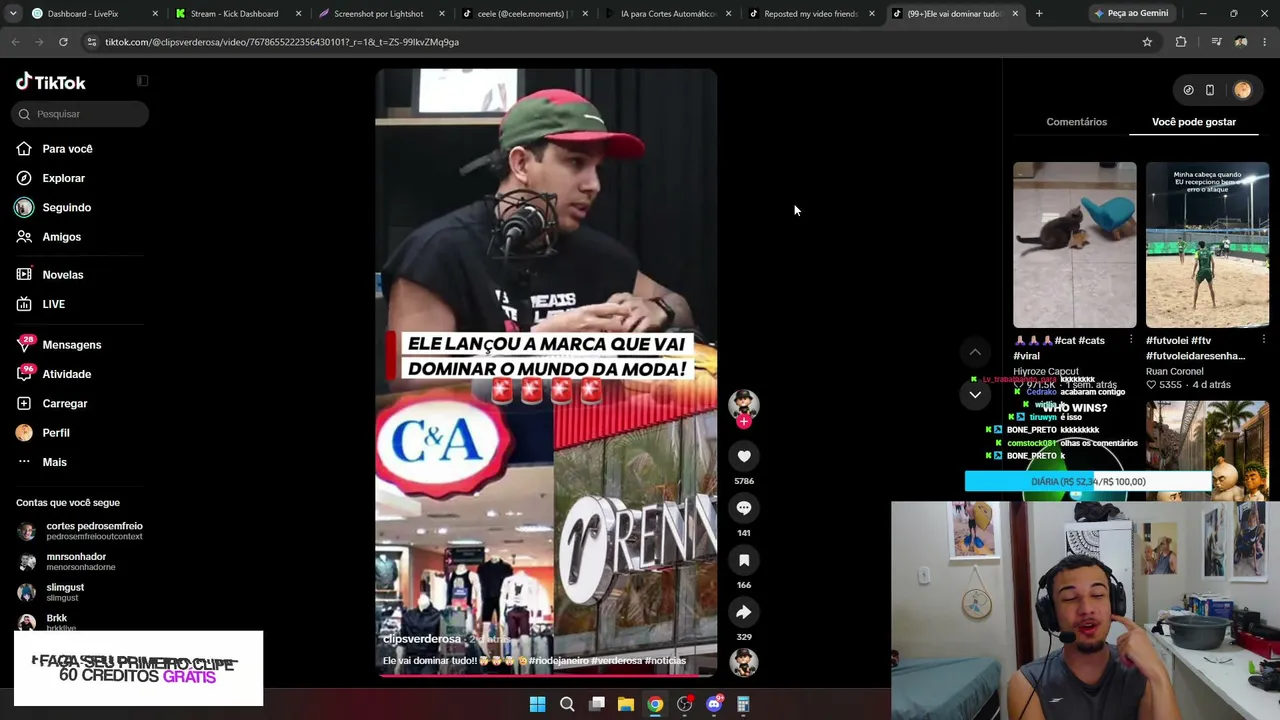Go to previous video with up chevron

tap(975, 352)
